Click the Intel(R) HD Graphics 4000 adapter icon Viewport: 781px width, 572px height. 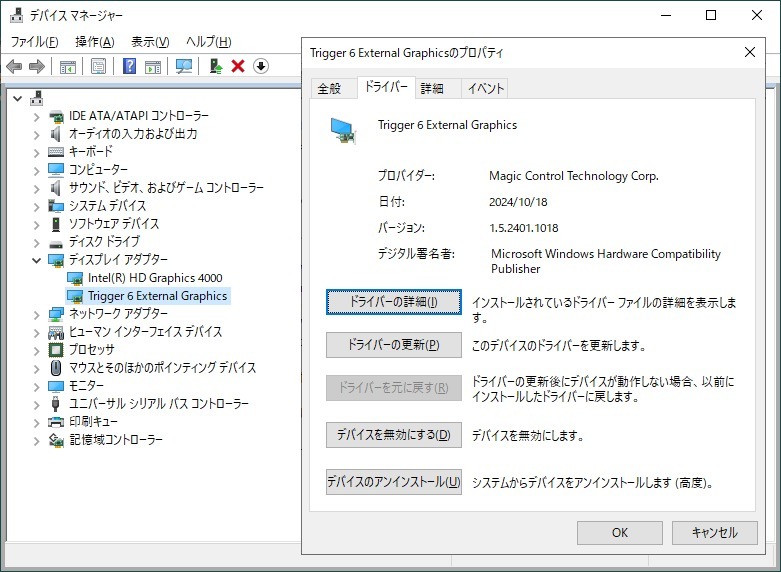click(75, 278)
